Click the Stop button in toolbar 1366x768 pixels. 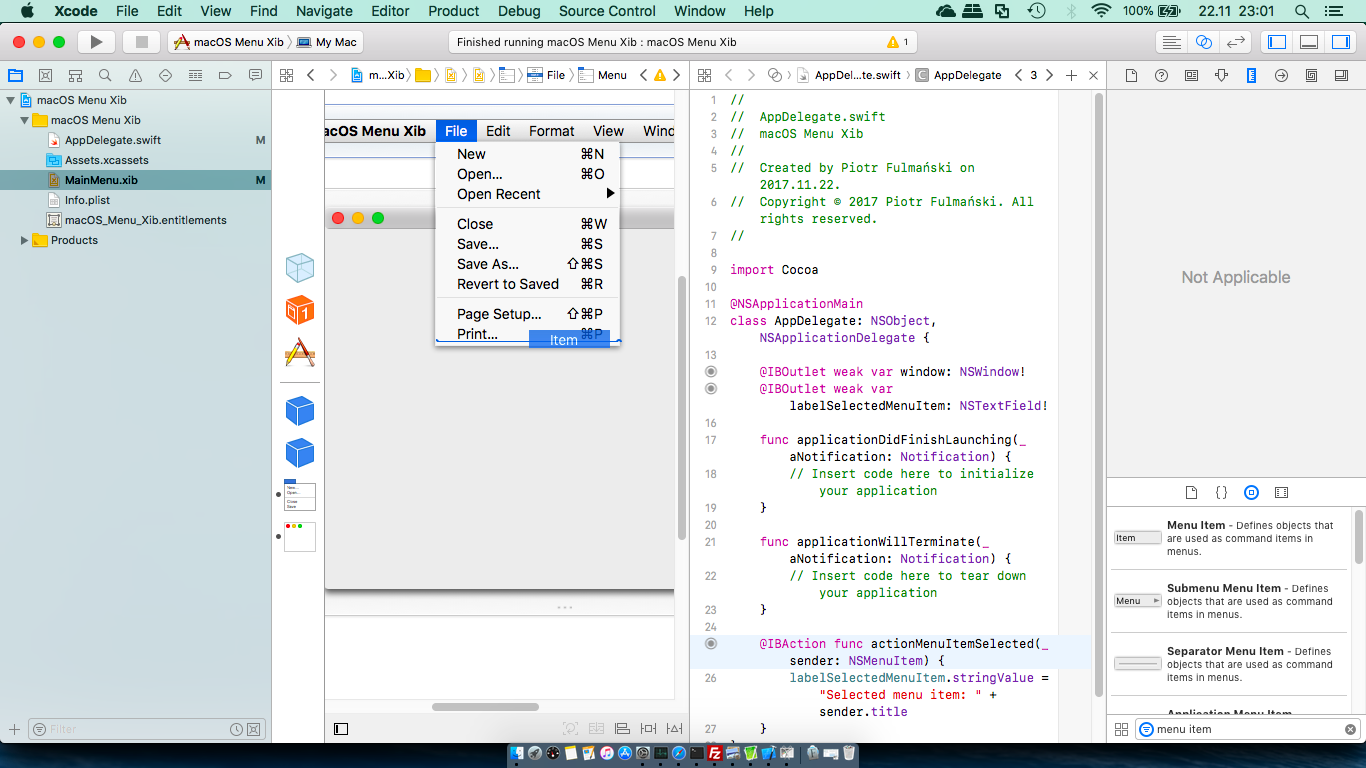(141, 42)
